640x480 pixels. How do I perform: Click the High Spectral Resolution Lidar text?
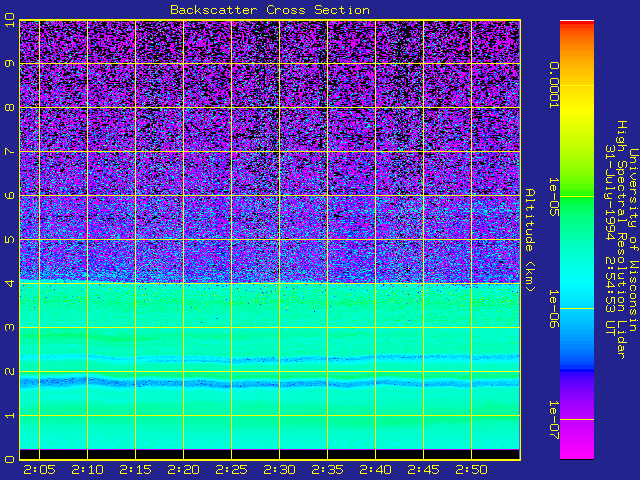point(622,240)
